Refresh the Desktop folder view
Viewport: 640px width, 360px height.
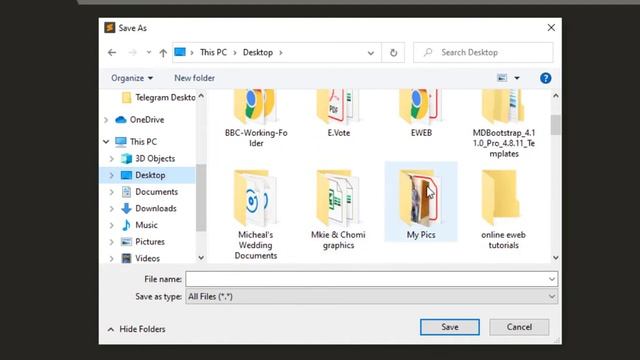pyautogui.click(x=393, y=53)
